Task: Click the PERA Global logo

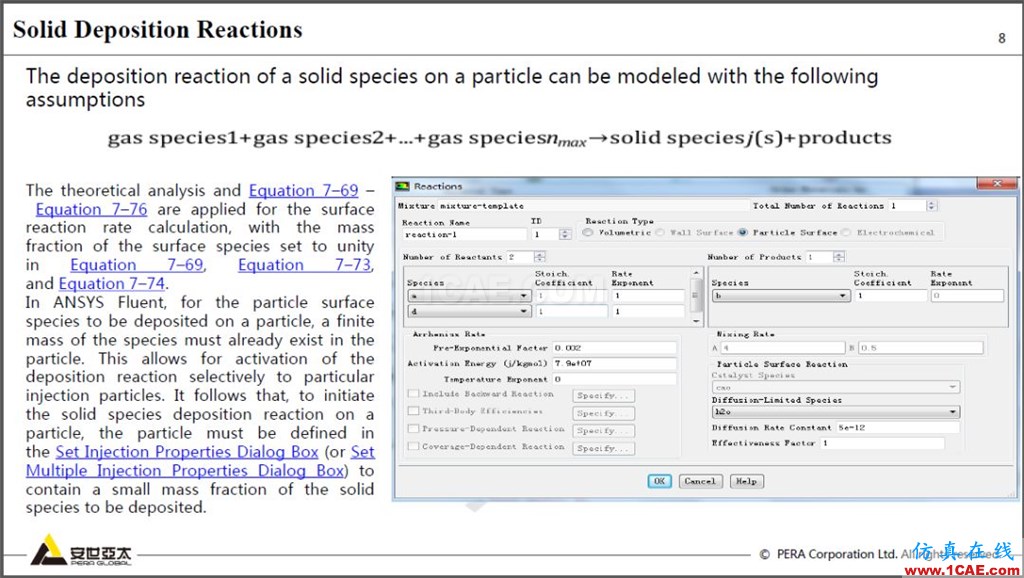Action: pyautogui.click(x=81, y=550)
